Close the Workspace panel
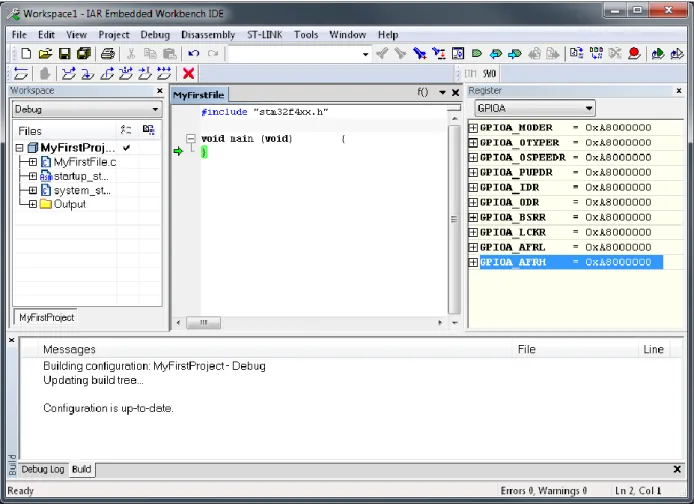 click(x=160, y=91)
